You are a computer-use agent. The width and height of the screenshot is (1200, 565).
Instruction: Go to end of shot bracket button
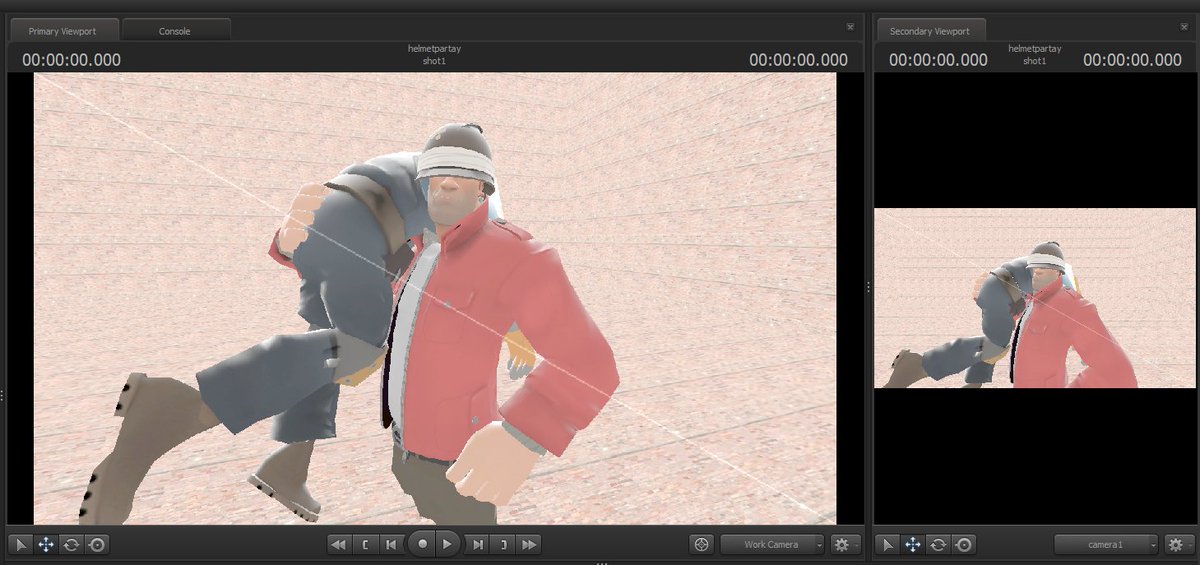504,545
